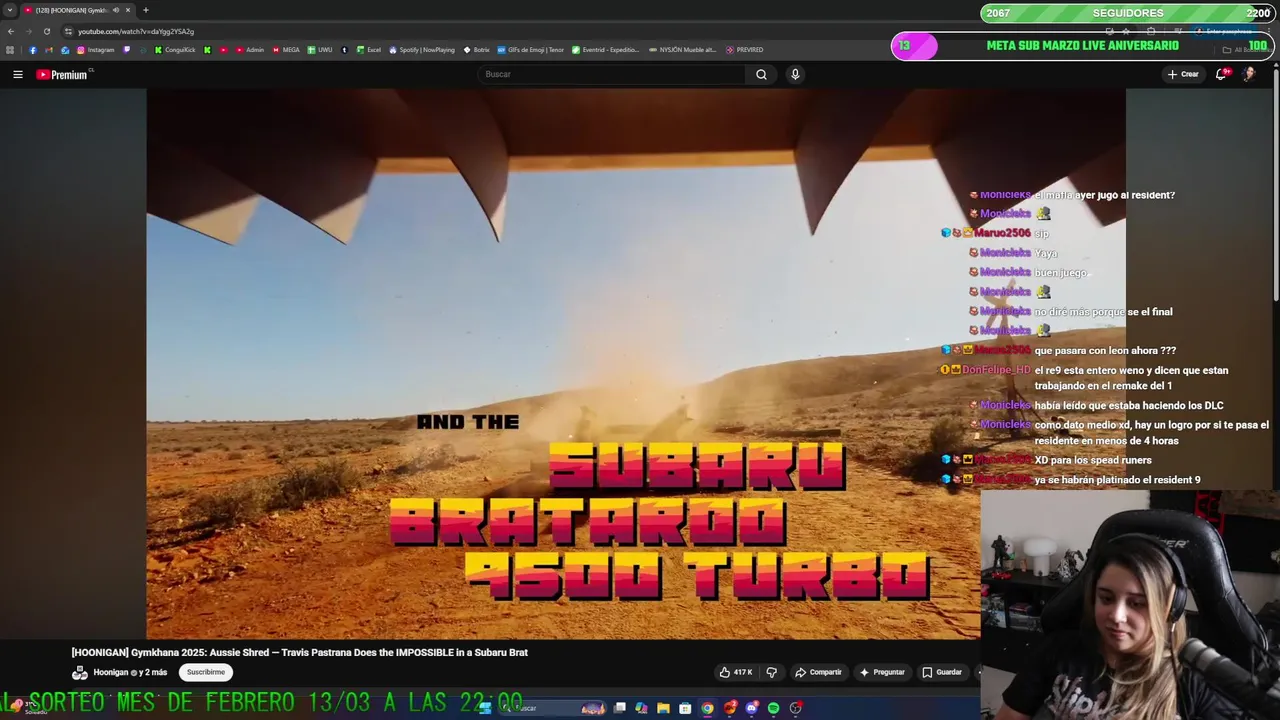Like the video (417 K)
The width and height of the screenshot is (1280, 720).
pyautogui.click(x=736, y=672)
